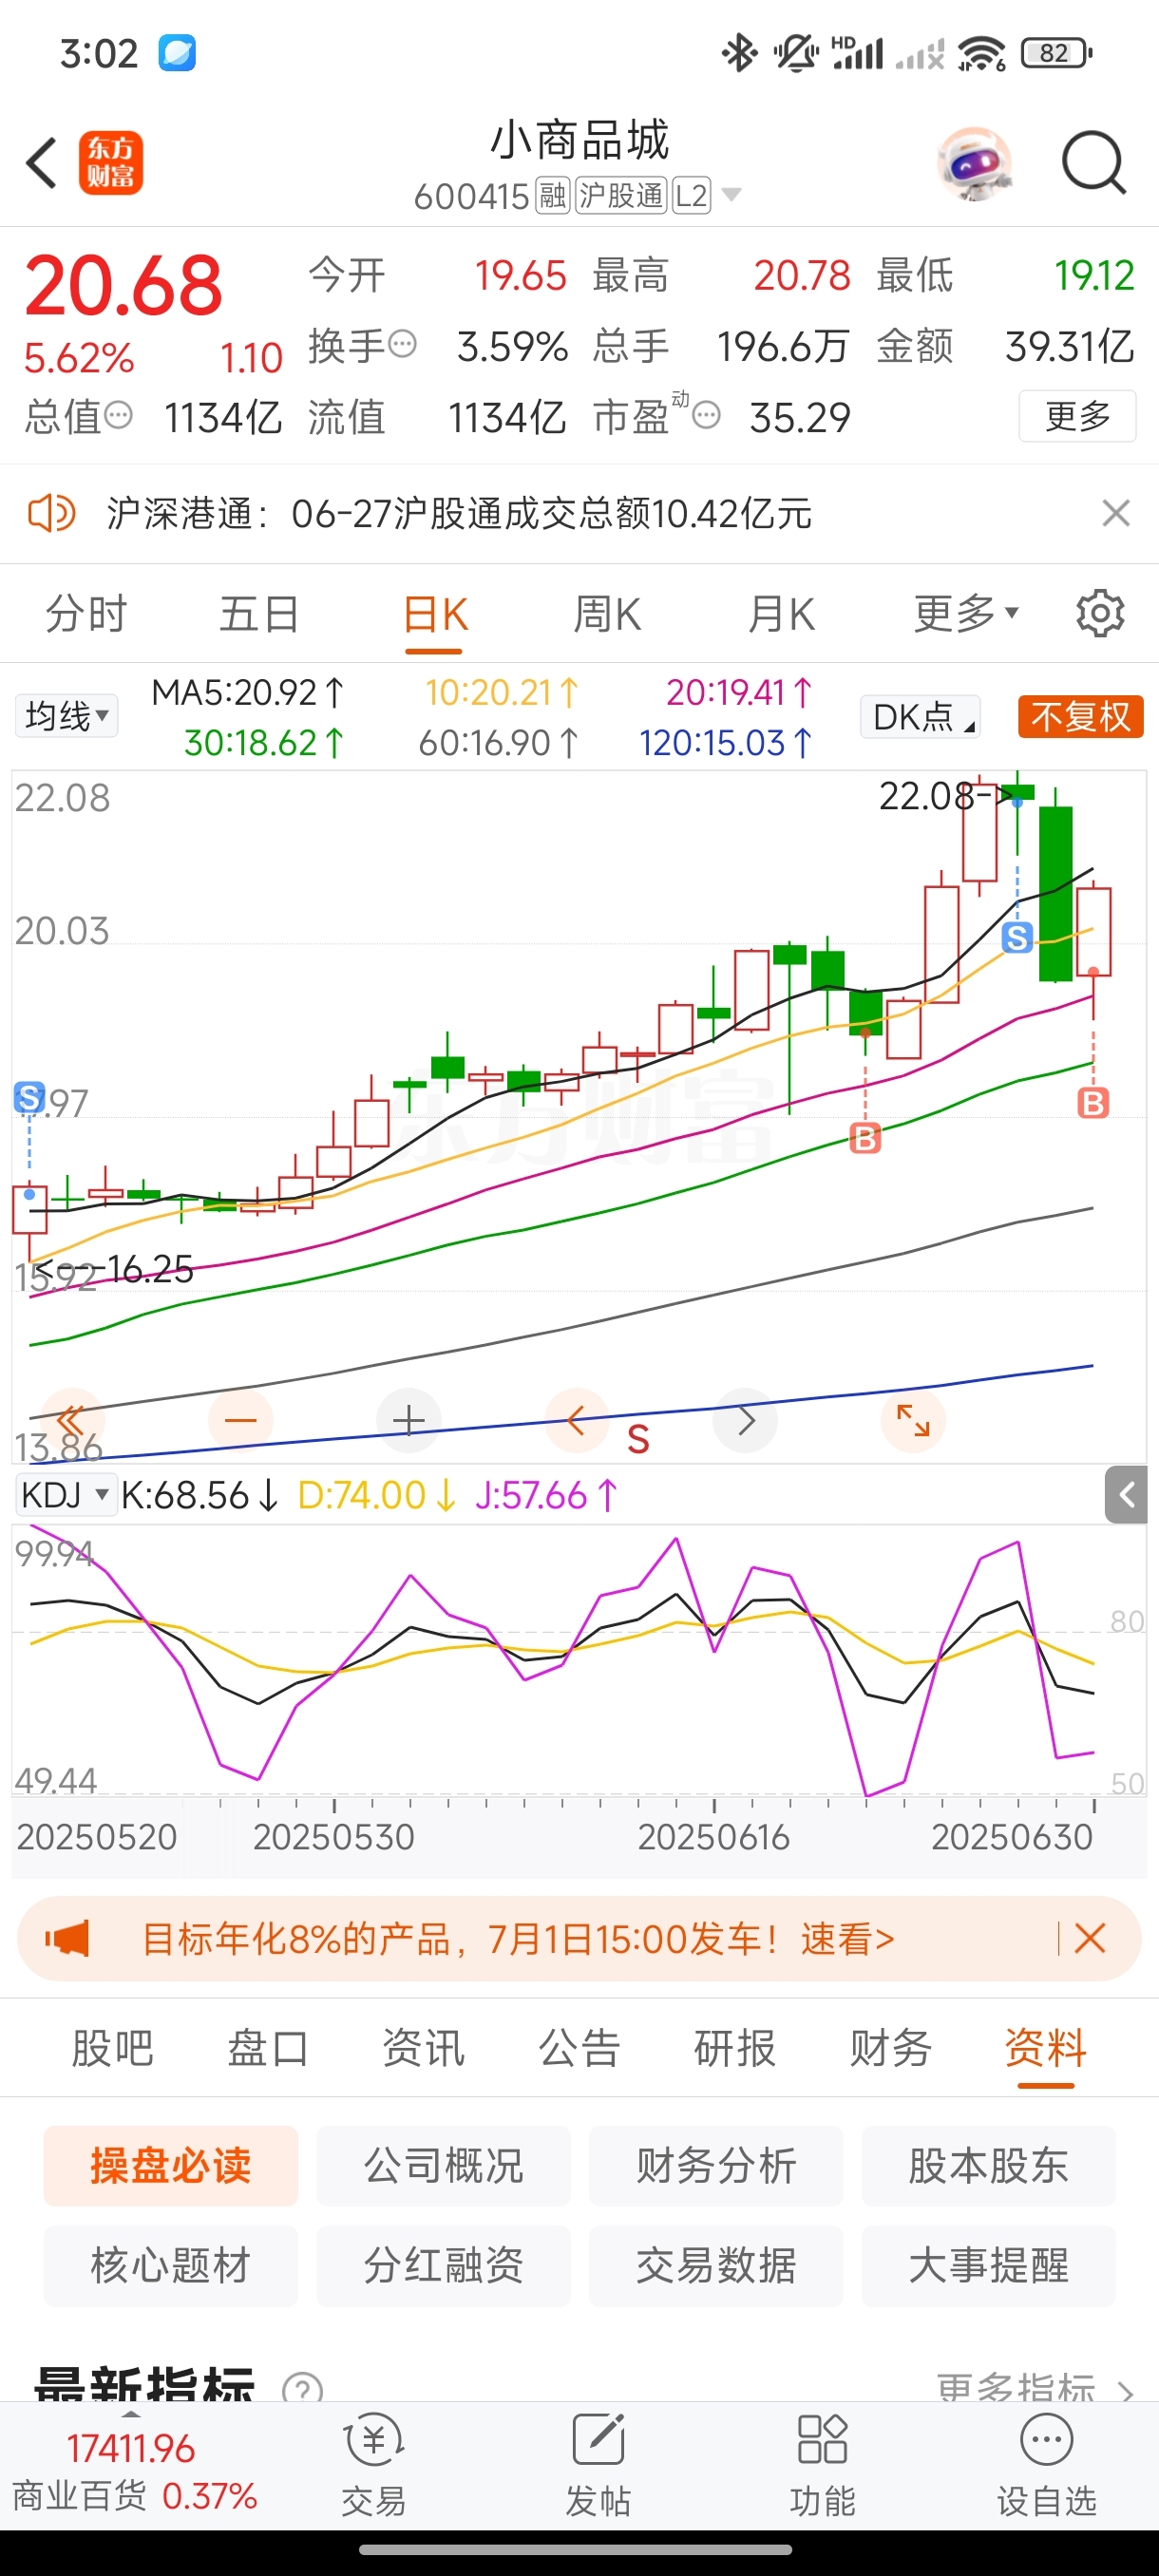Move chart left with orange arrow
The image size is (1159, 2576).
pyautogui.click(x=576, y=1420)
